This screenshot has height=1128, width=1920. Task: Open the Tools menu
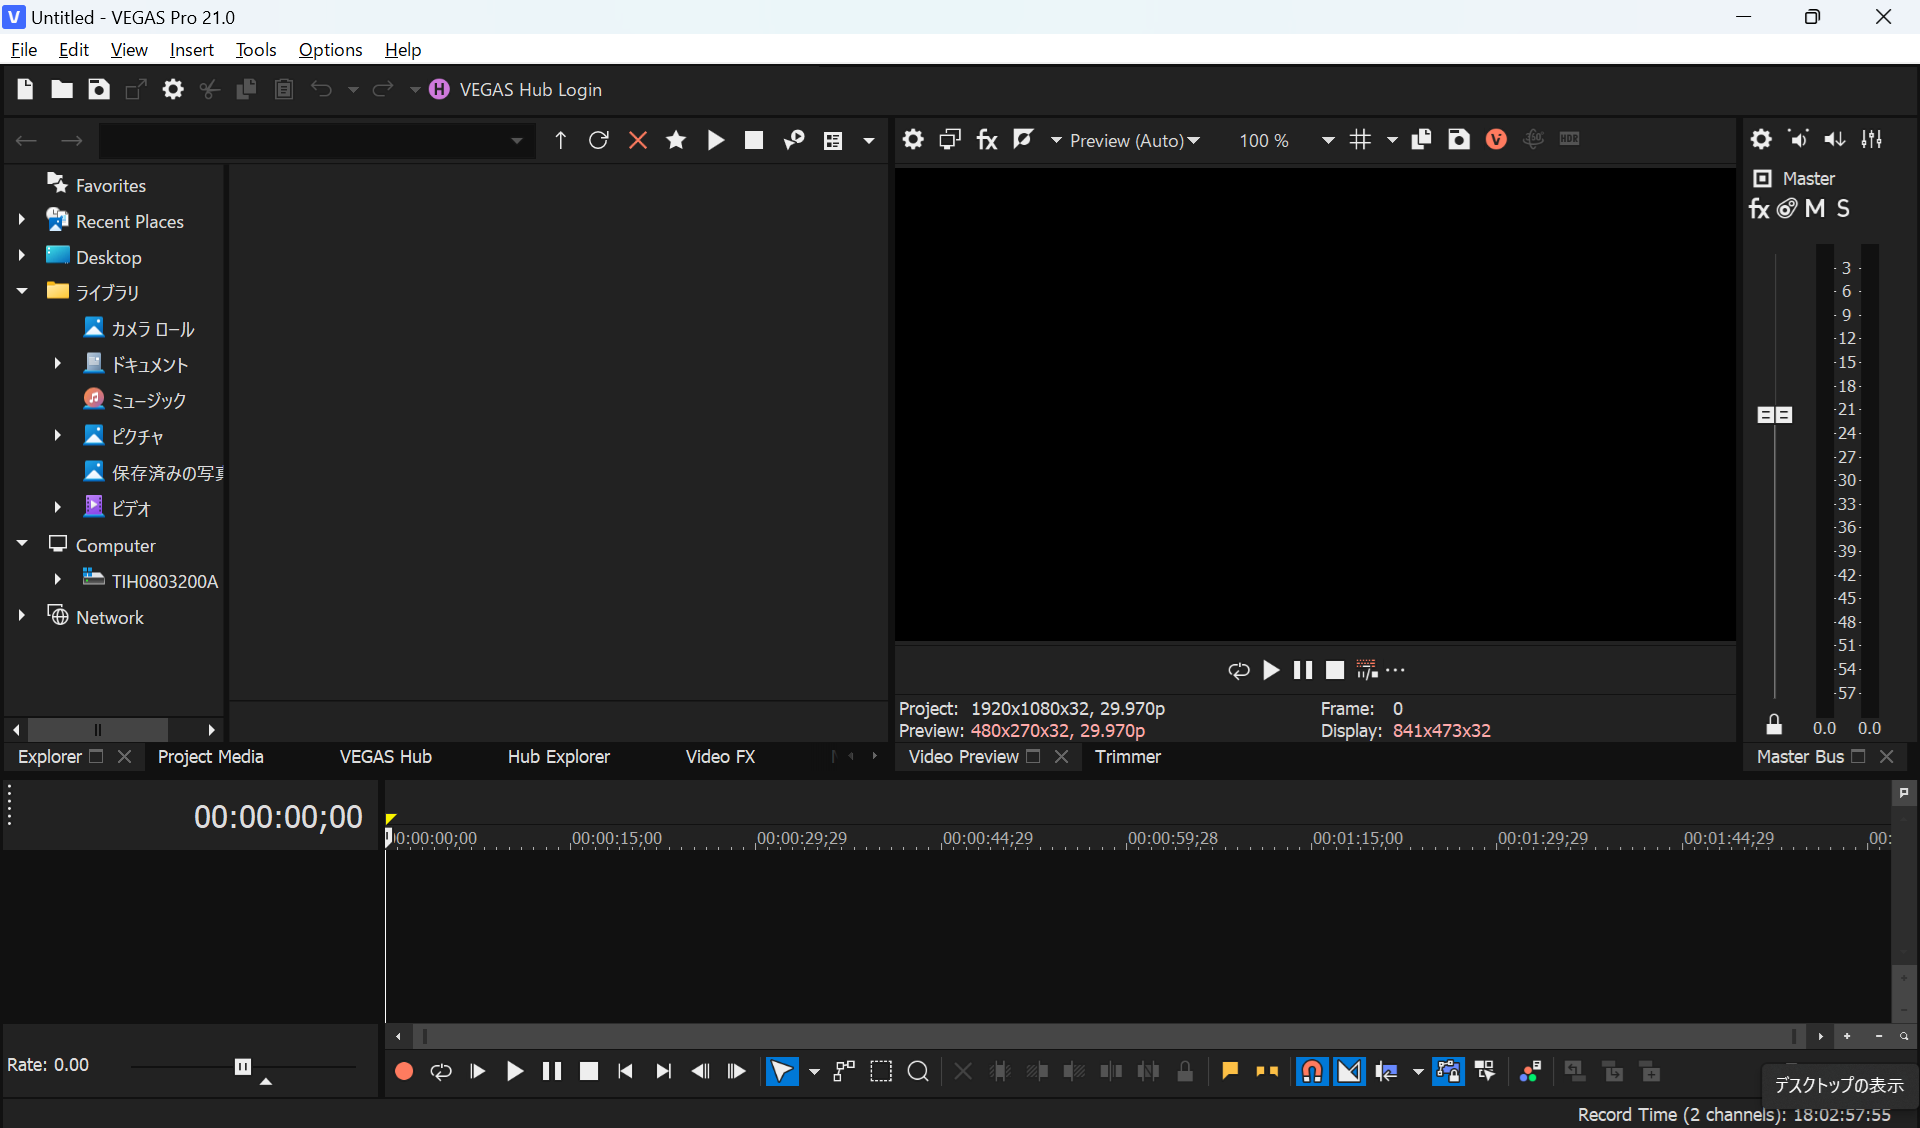254,48
